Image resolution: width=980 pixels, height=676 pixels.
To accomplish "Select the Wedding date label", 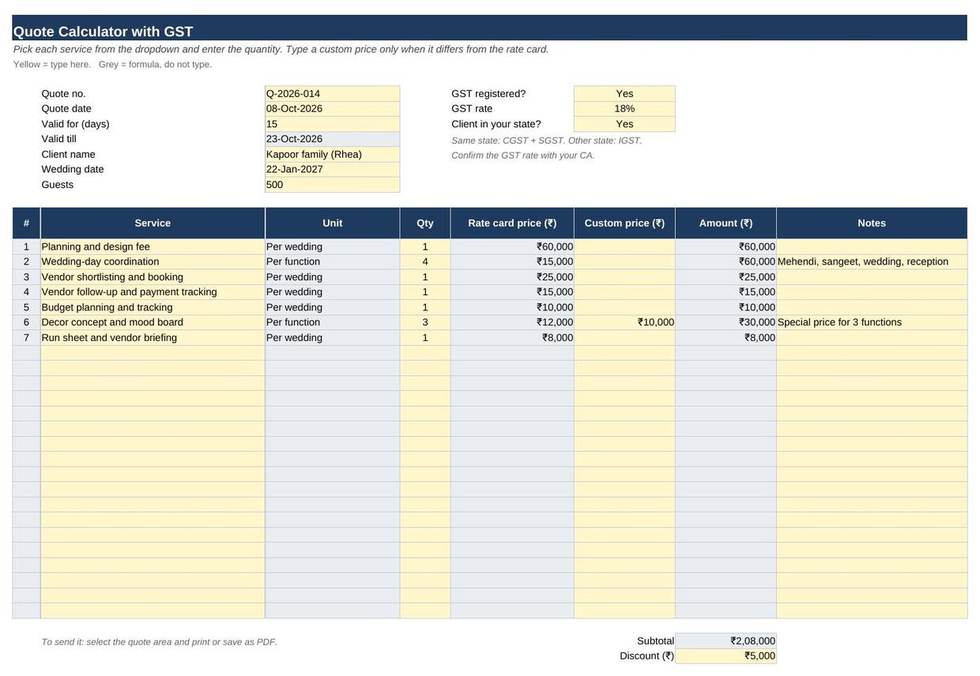I will (72, 169).
